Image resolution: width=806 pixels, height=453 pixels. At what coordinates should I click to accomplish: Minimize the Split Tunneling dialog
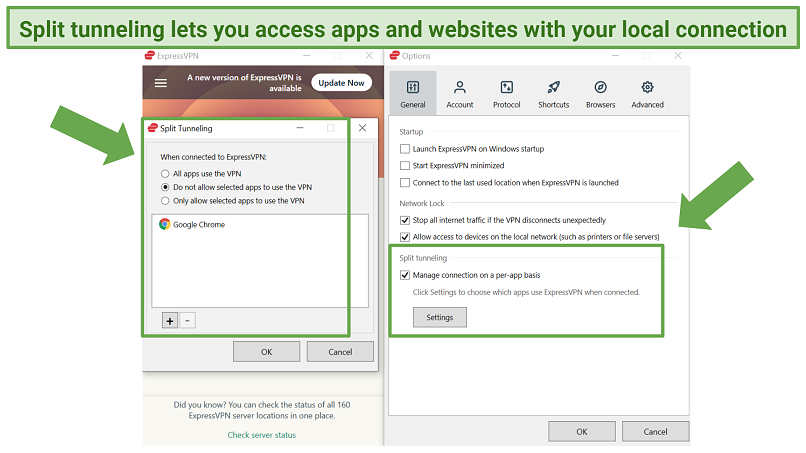(x=300, y=128)
